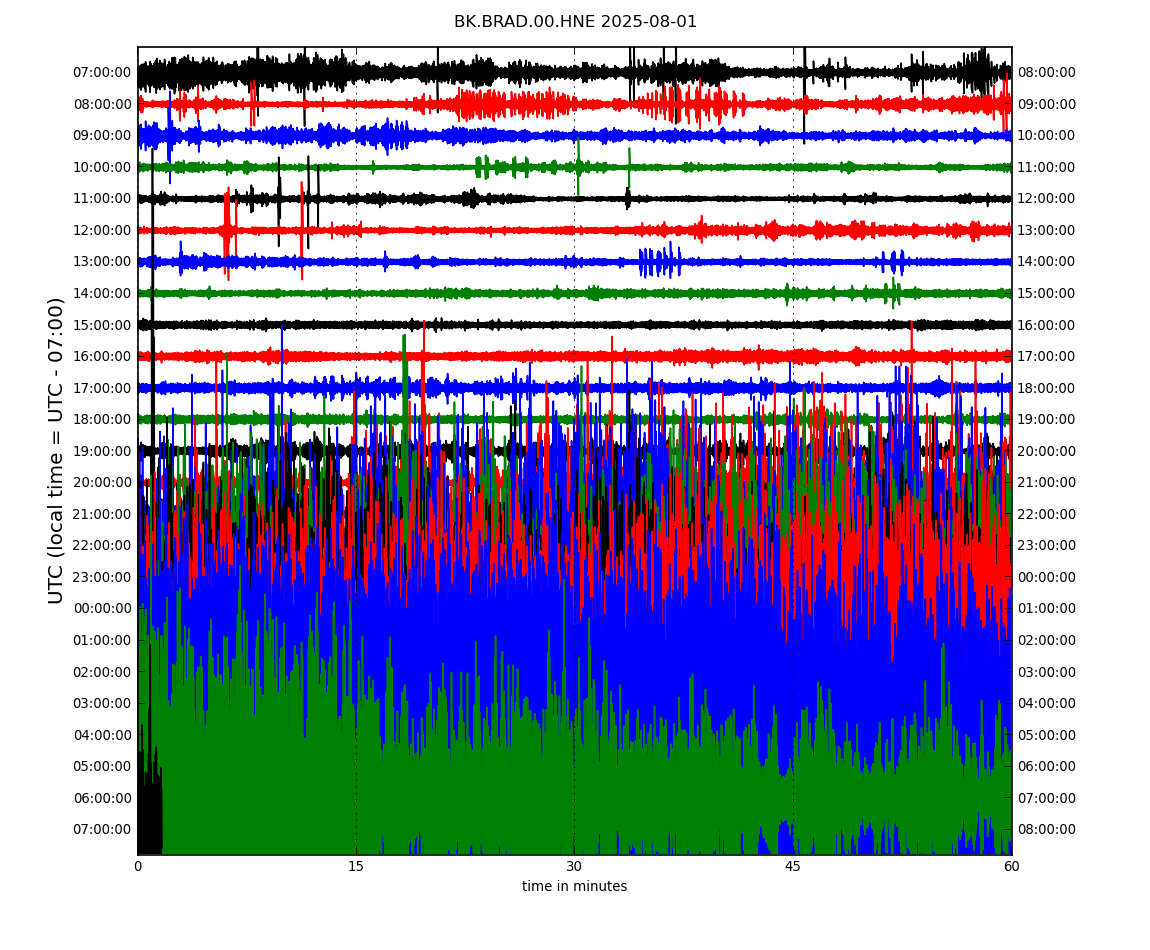Select the left-axis time label 04:00:00
The width and height of the screenshot is (1150, 950).
click(103, 735)
